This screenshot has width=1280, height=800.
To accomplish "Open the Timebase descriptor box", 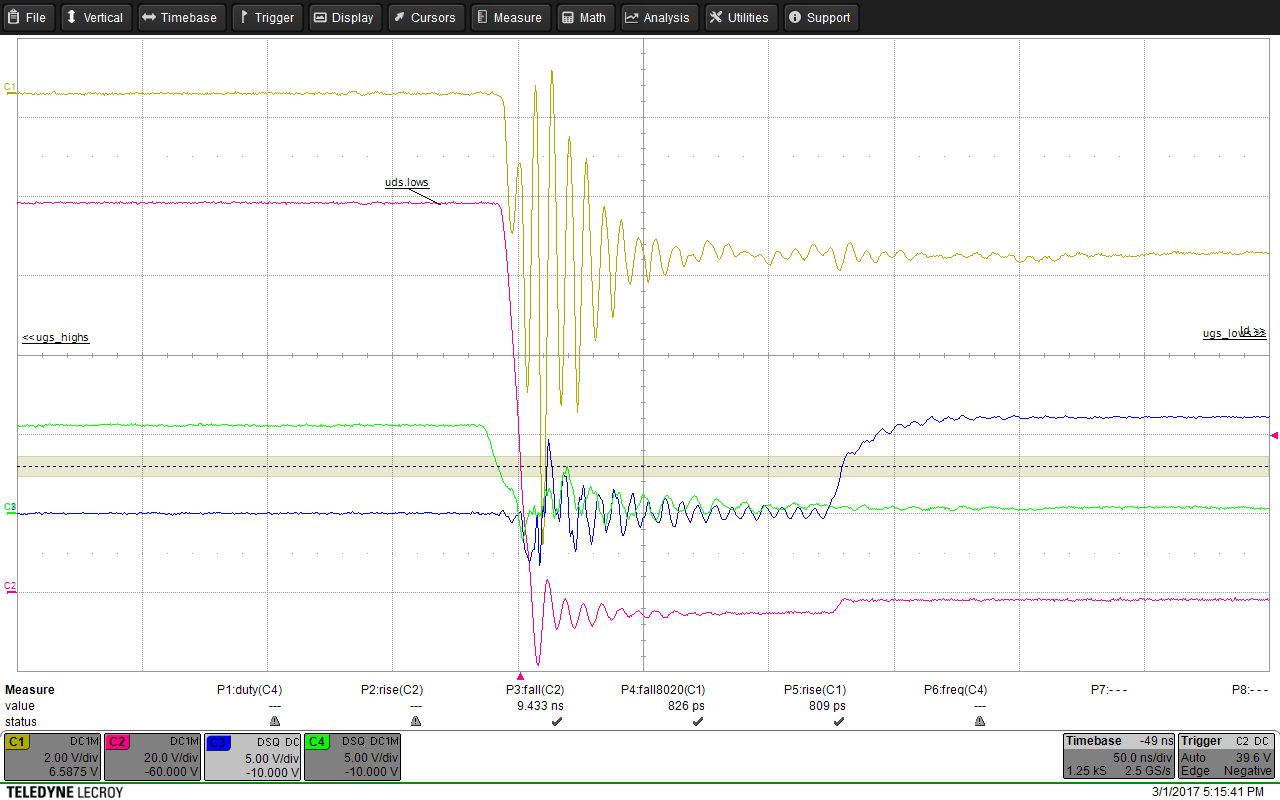I will click(x=1118, y=757).
